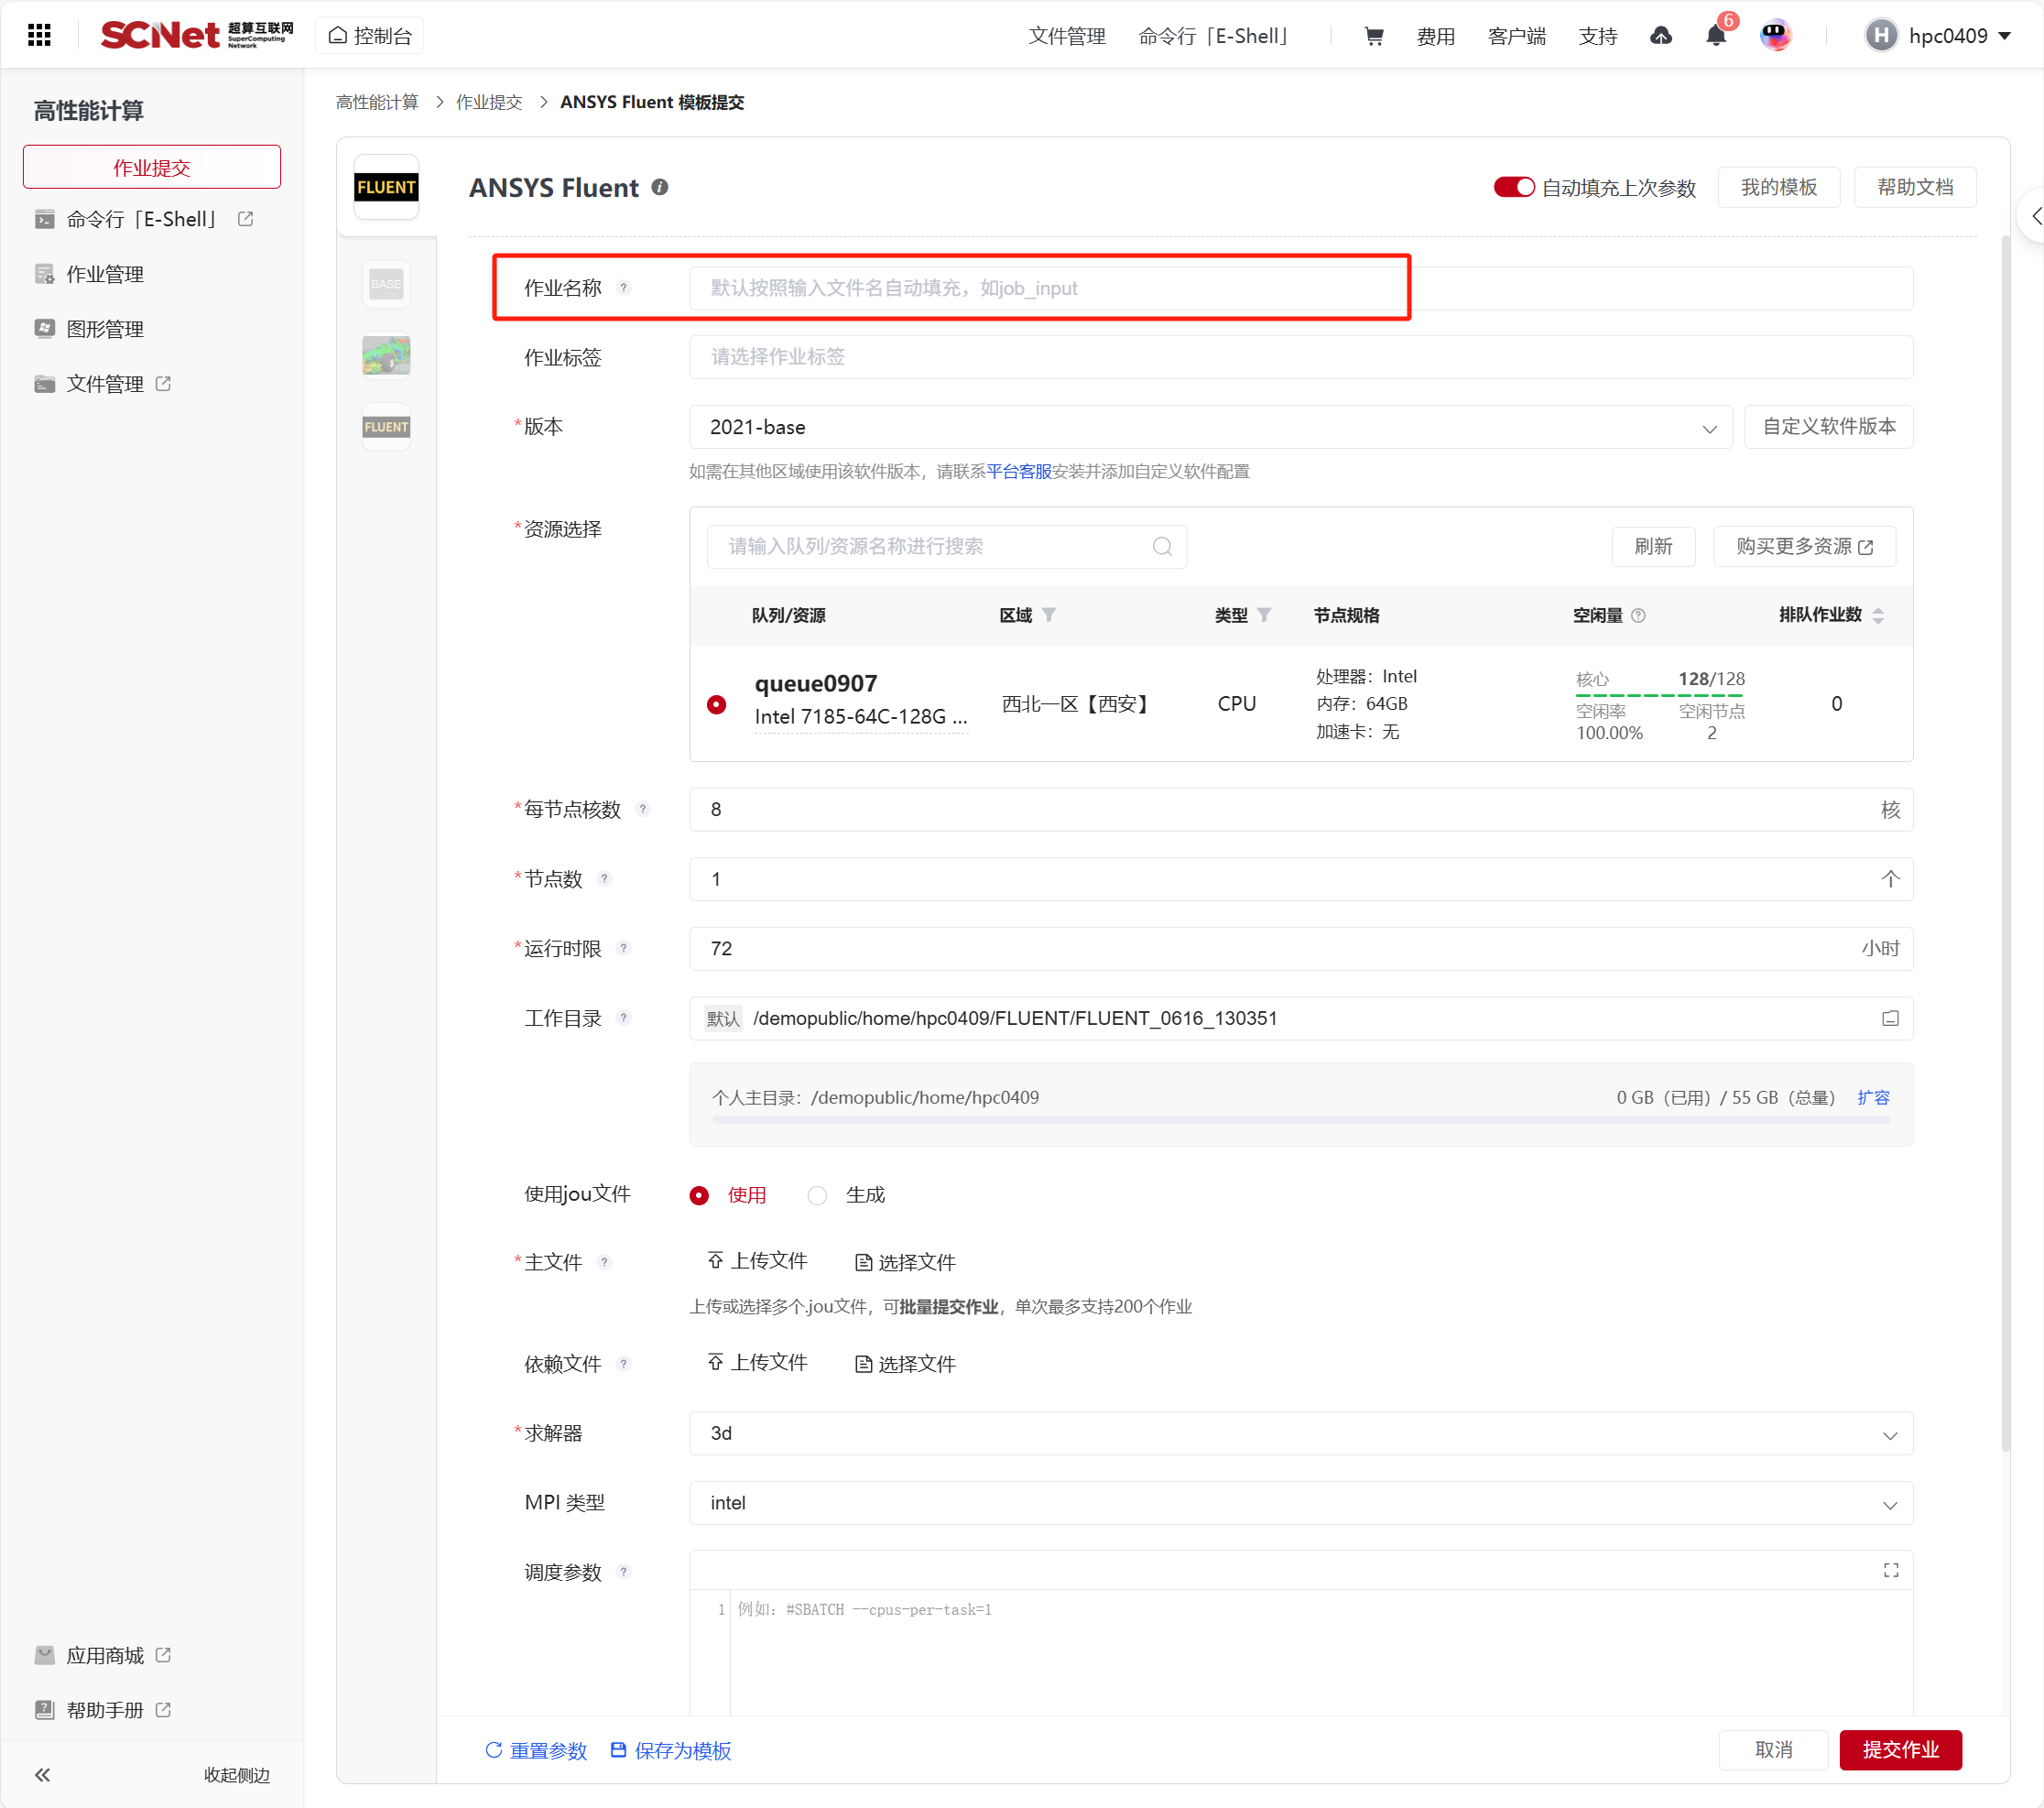Open the 求解器 3d dropdown

[1301, 1434]
